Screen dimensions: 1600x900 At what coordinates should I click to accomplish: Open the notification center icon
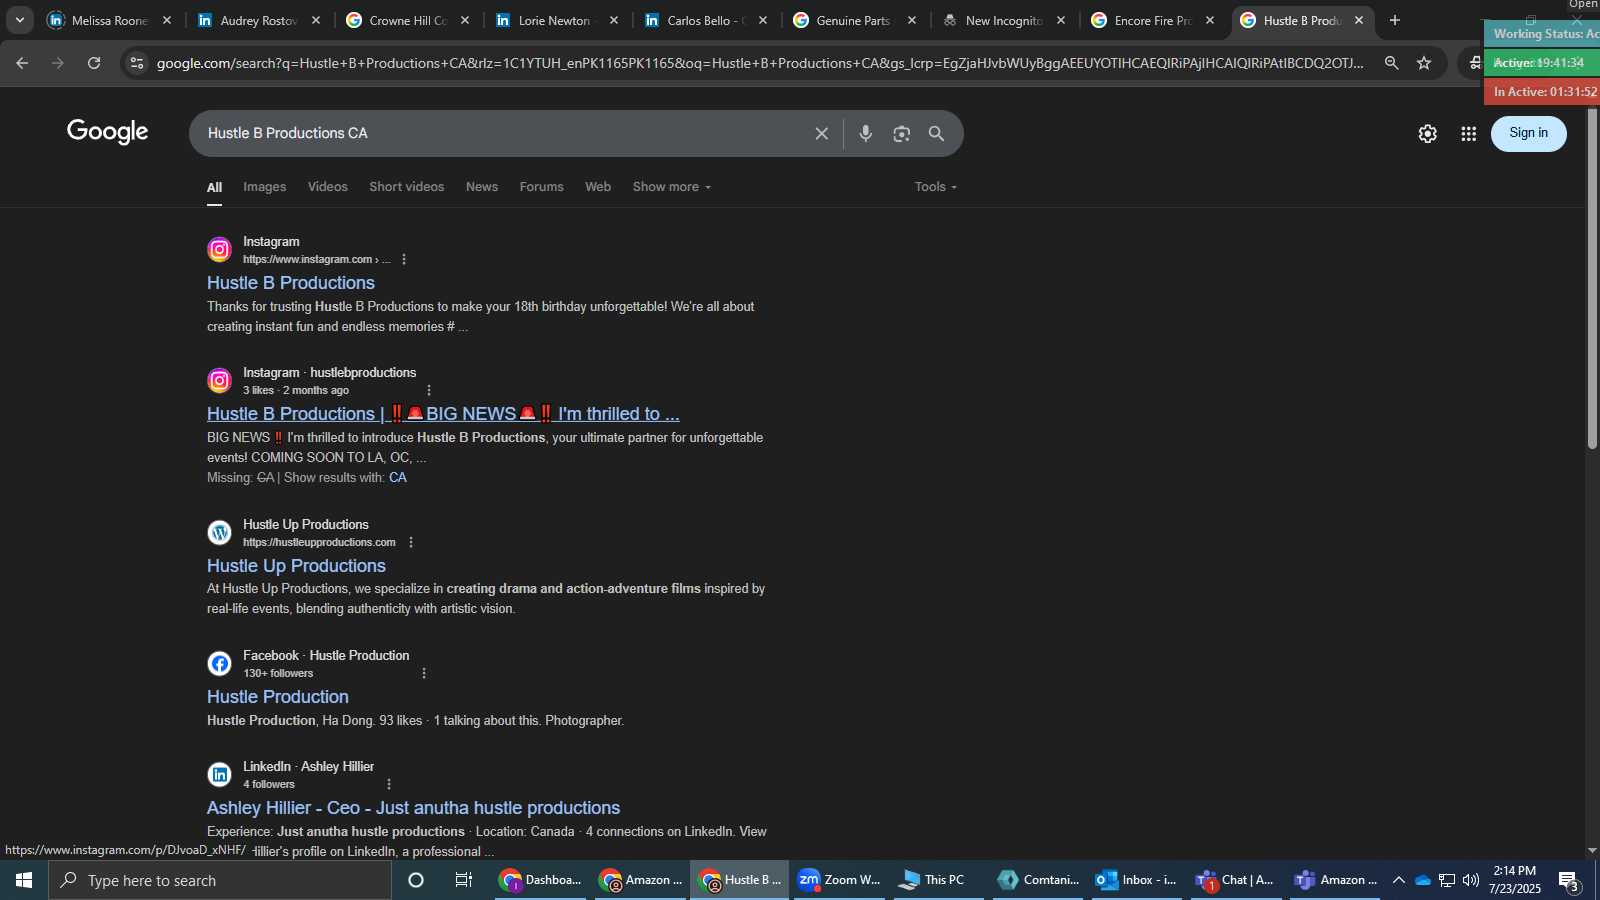pos(1569,880)
